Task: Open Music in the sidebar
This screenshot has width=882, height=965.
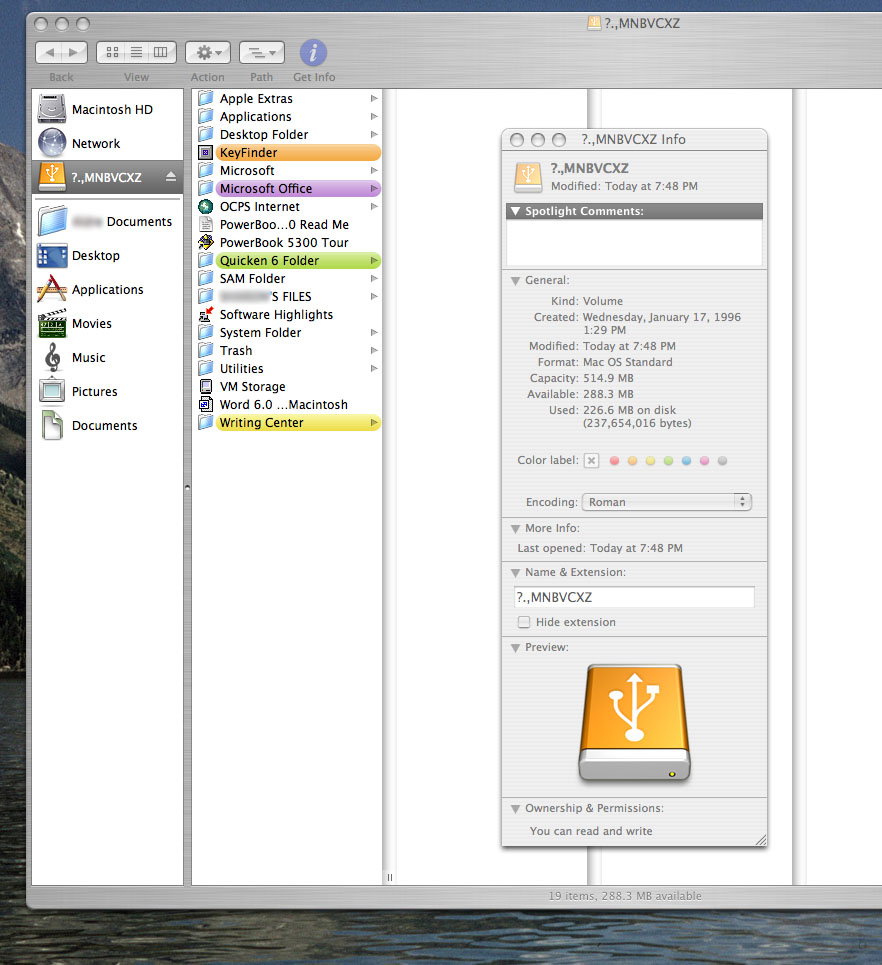Action: pos(108,358)
